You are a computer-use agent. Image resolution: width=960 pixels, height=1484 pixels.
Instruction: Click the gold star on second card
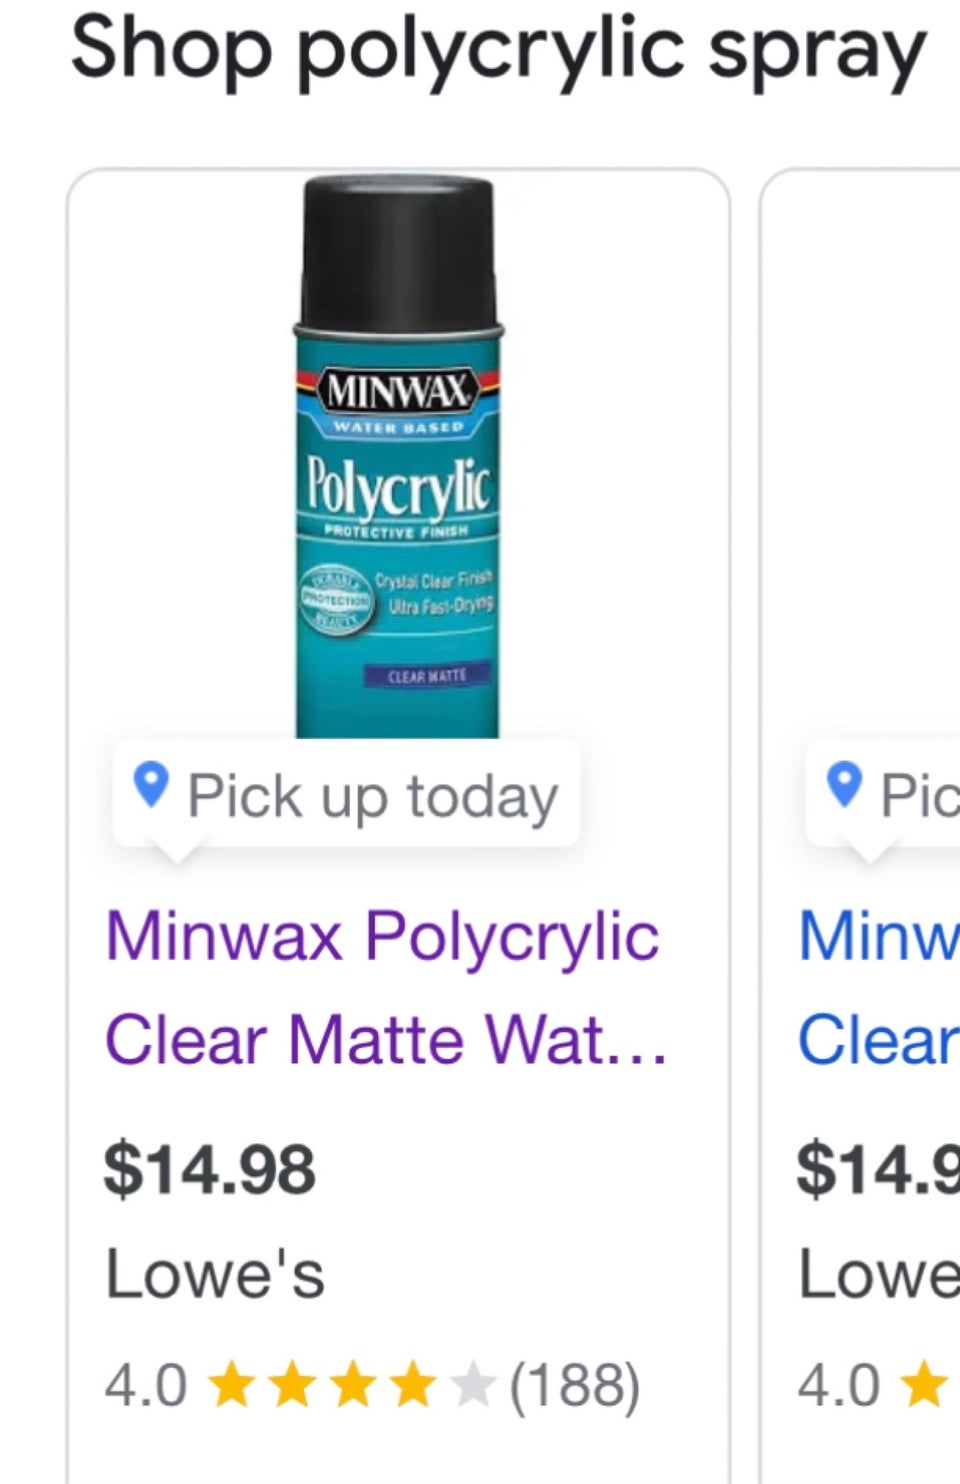pos(926,1385)
